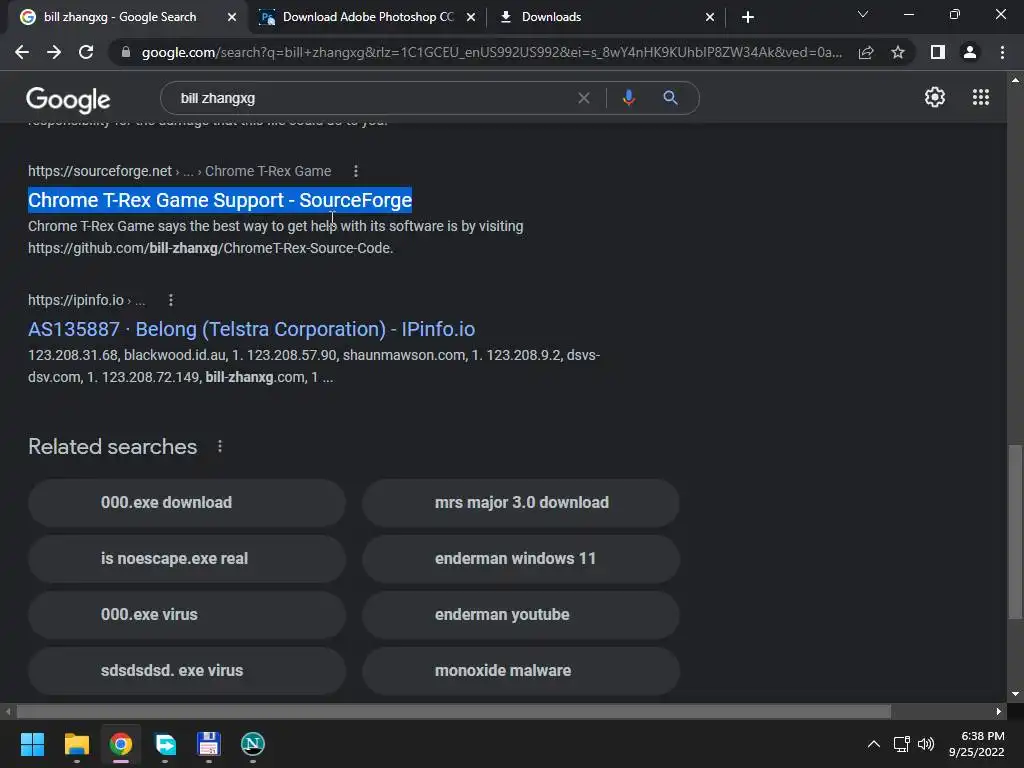1024x768 pixels.
Task: Search related term 000.exe download
Action: coord(187,502)
